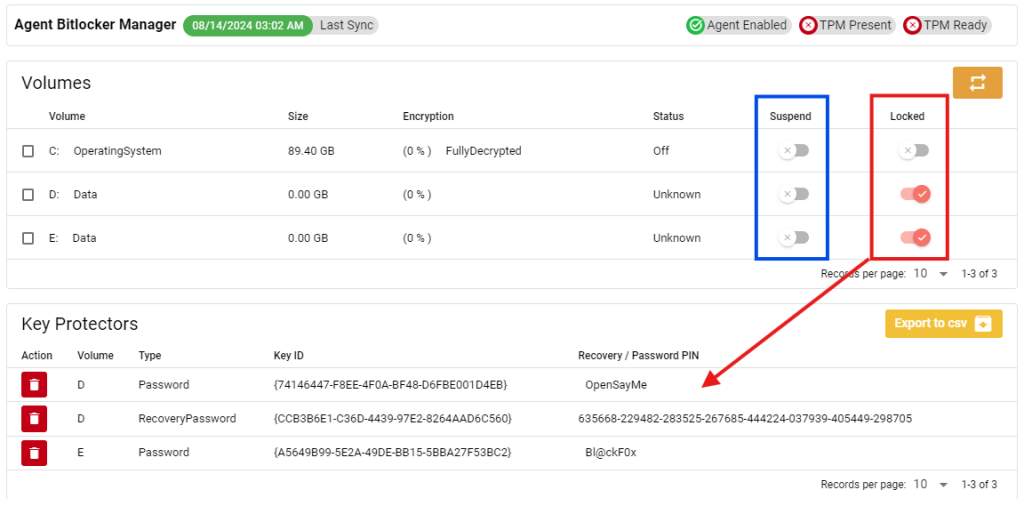The image size is (1024, 506).
Task: Export key protectors to csv
Action: click(943, 323)
